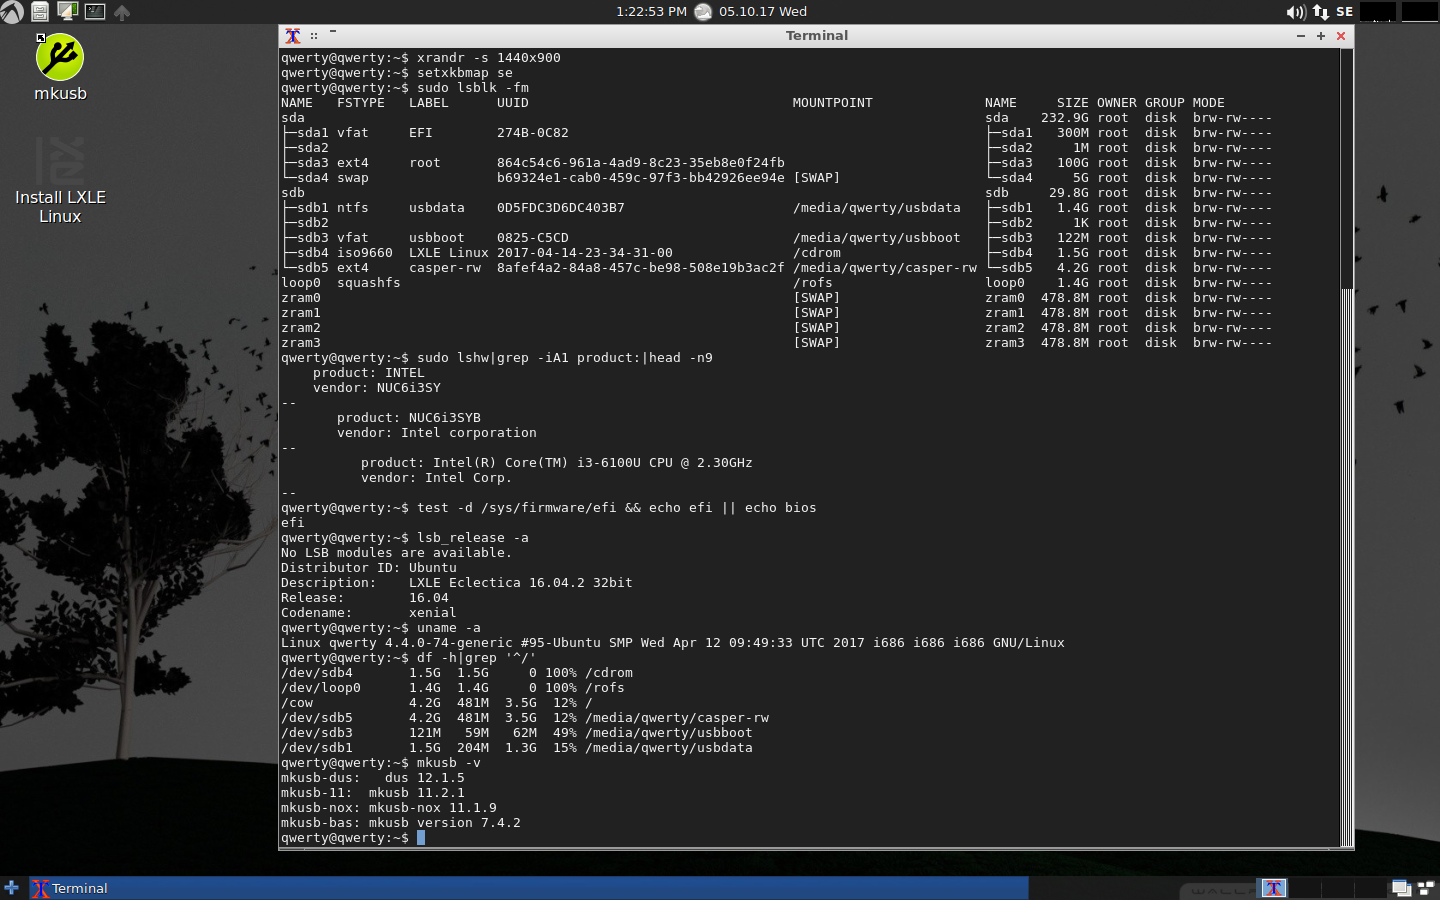This screenshot has height=900, width=1440.
Task: Click the xterm icon in Terminal titlebar
Action: point(293,36)
